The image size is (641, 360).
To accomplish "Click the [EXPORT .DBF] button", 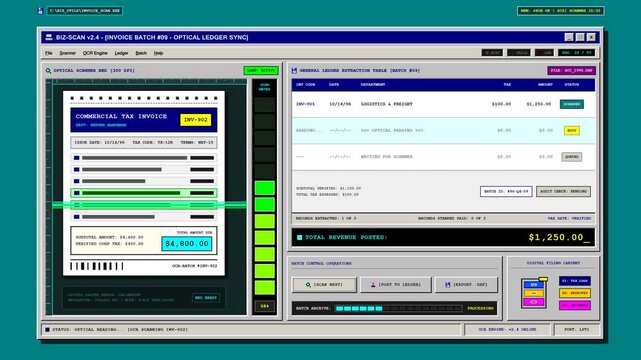I will 466,284.
